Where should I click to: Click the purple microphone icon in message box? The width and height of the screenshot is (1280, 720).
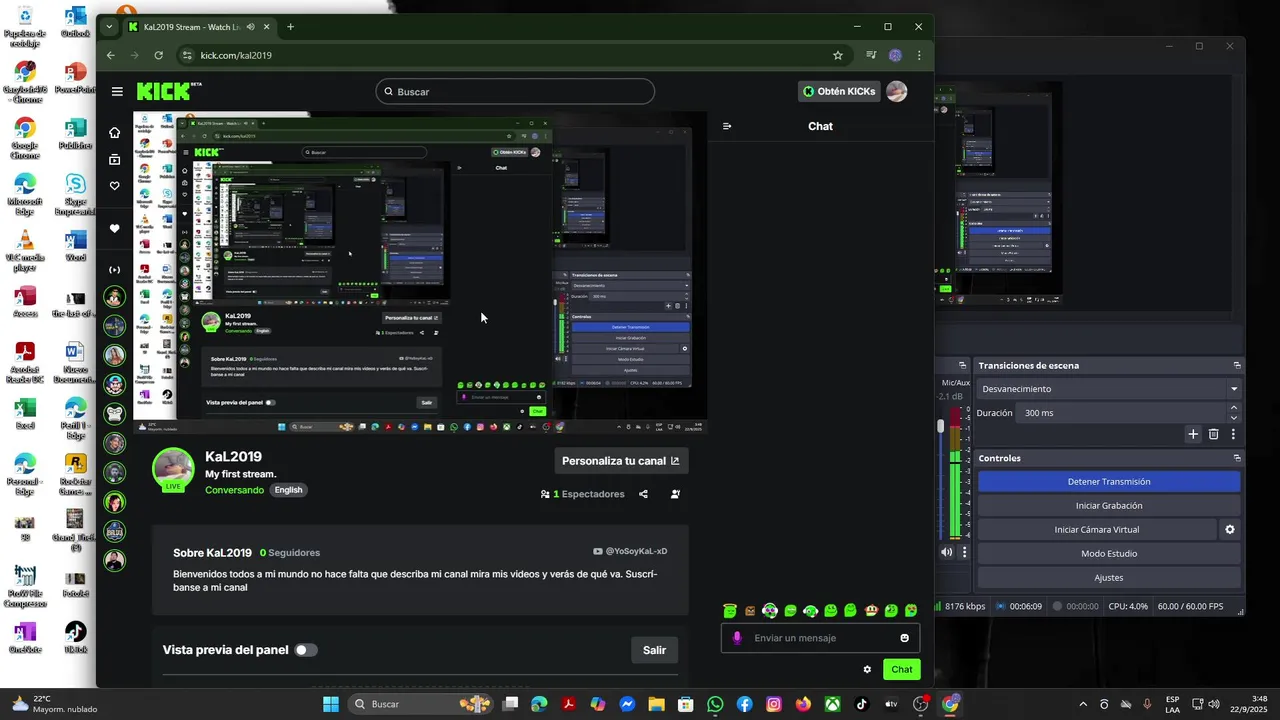(x=737, y=638)
